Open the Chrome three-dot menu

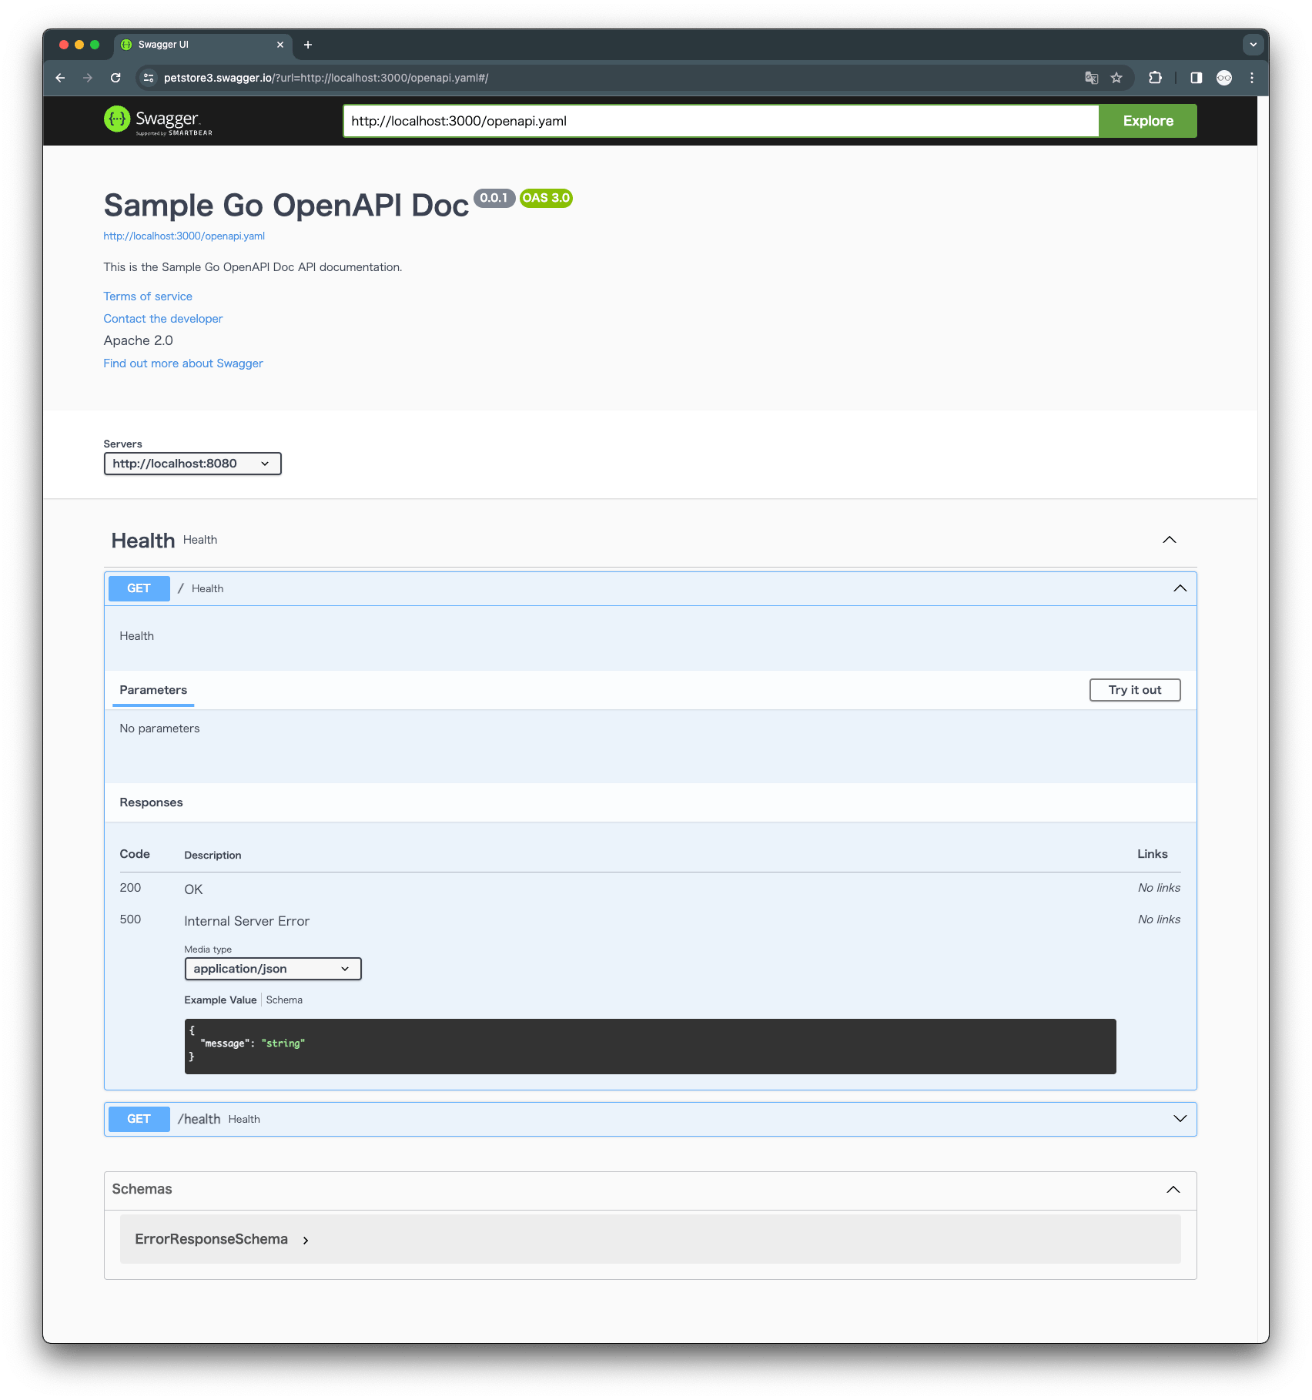1252,78
